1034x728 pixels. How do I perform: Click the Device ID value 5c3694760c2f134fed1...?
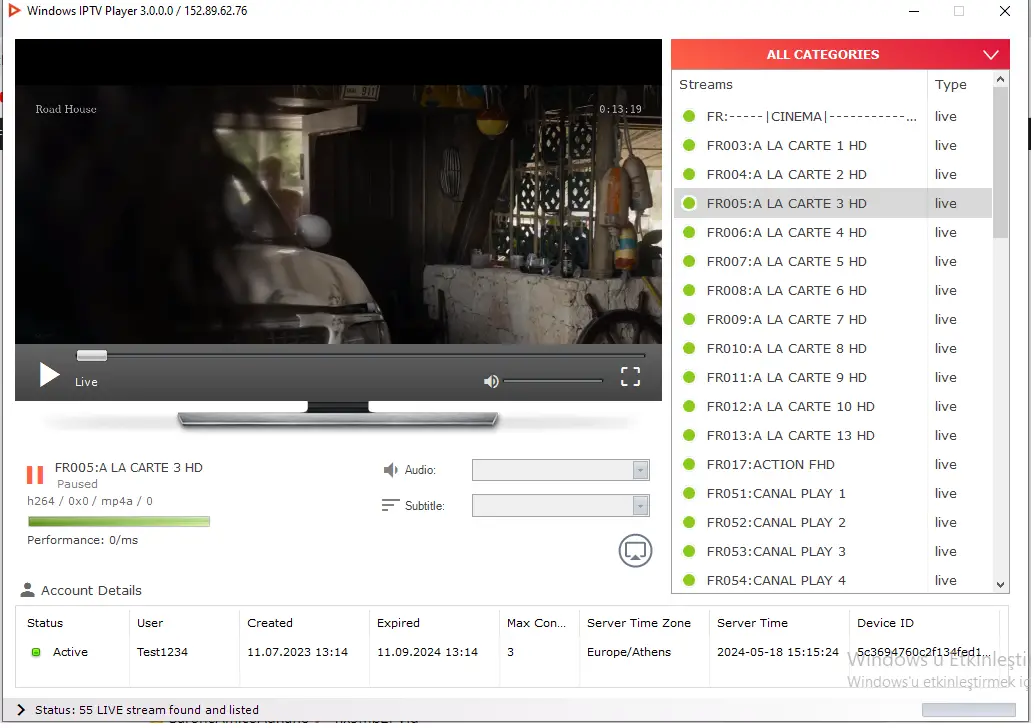click(x=925, y=653)
